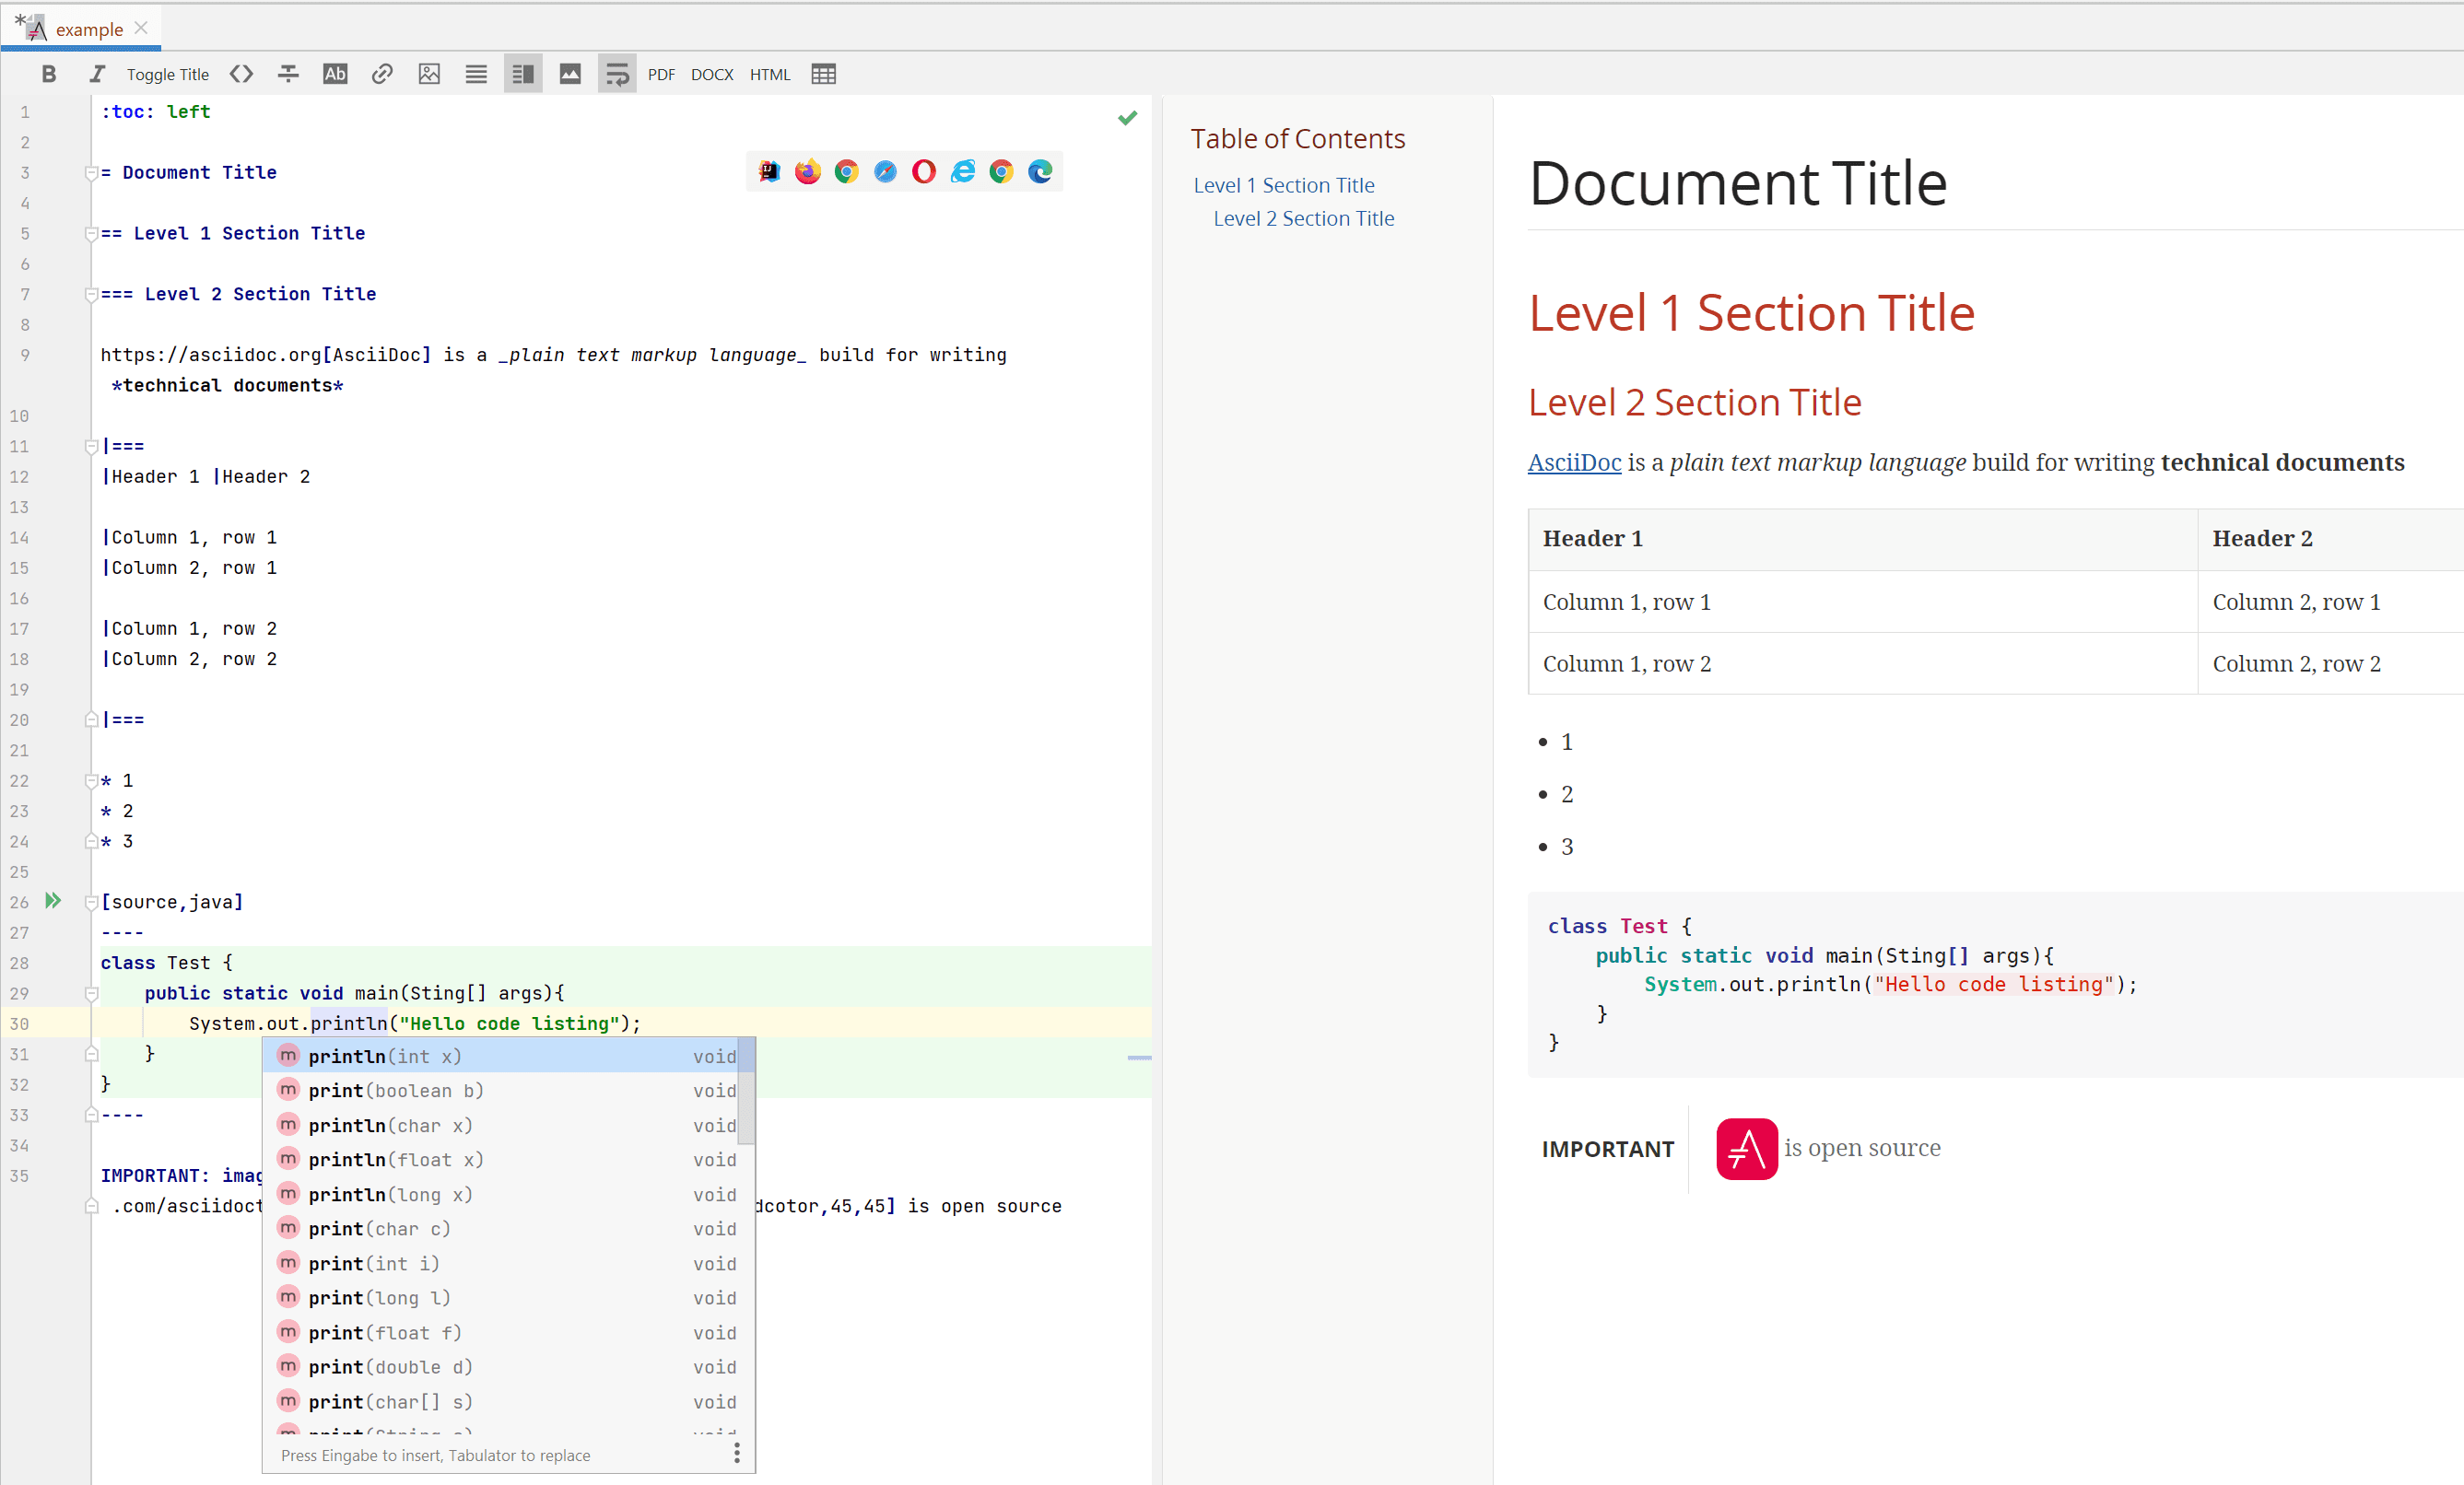Insert an image into the document

(430, 73)
